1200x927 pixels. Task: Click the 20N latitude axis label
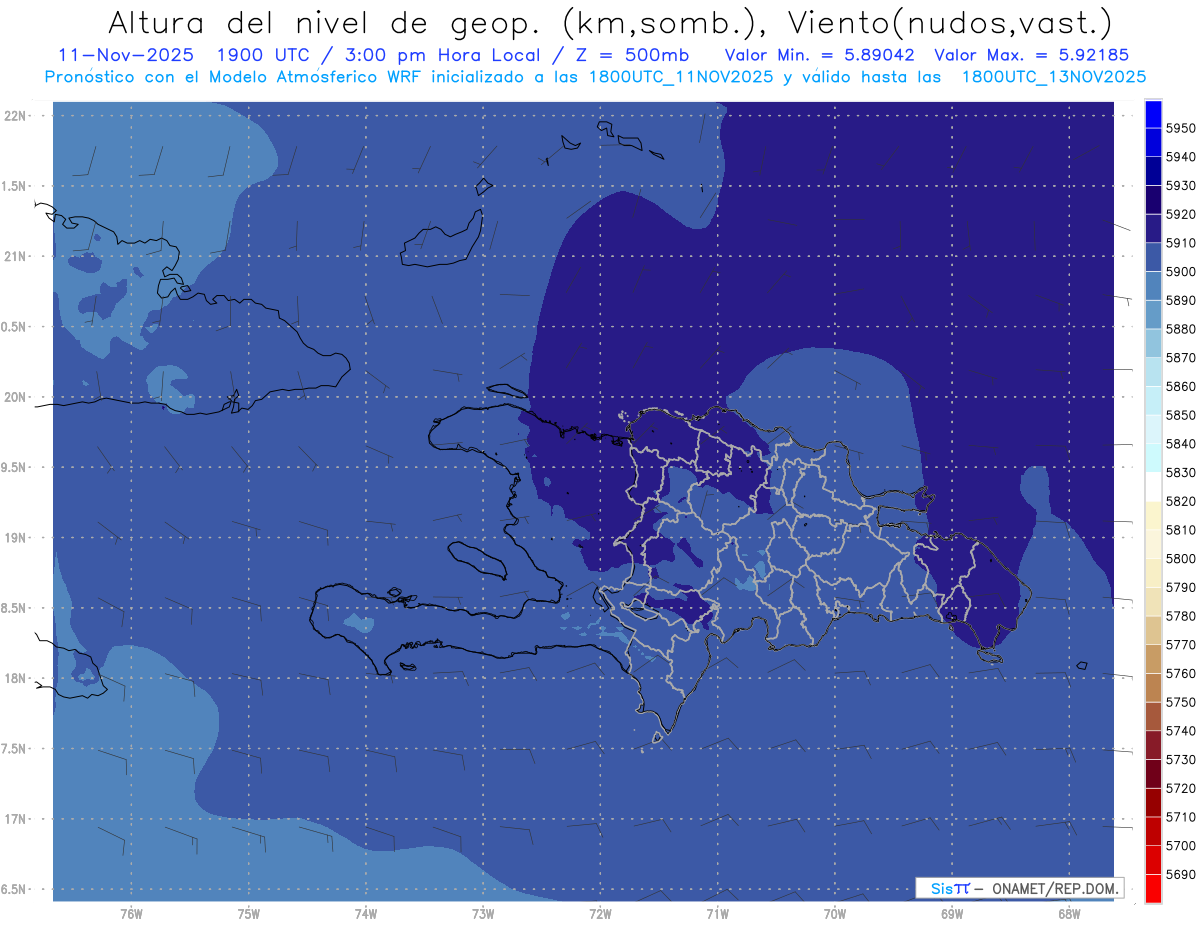coord(16,397)
